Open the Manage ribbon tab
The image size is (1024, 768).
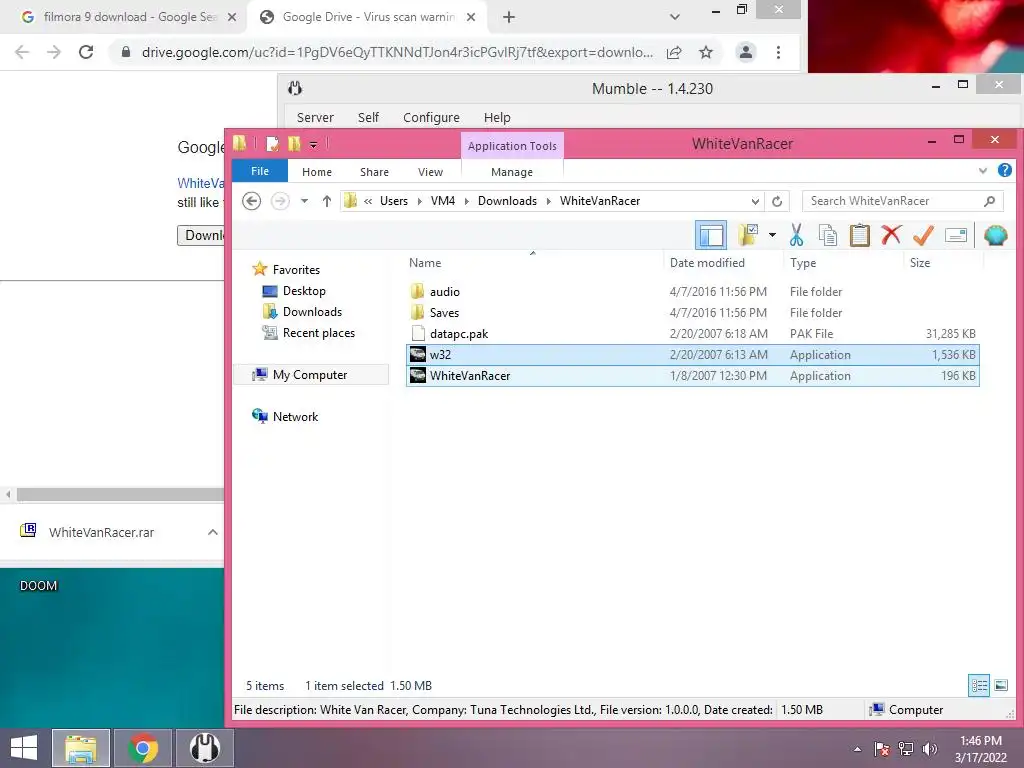click(x=512, y=172)
